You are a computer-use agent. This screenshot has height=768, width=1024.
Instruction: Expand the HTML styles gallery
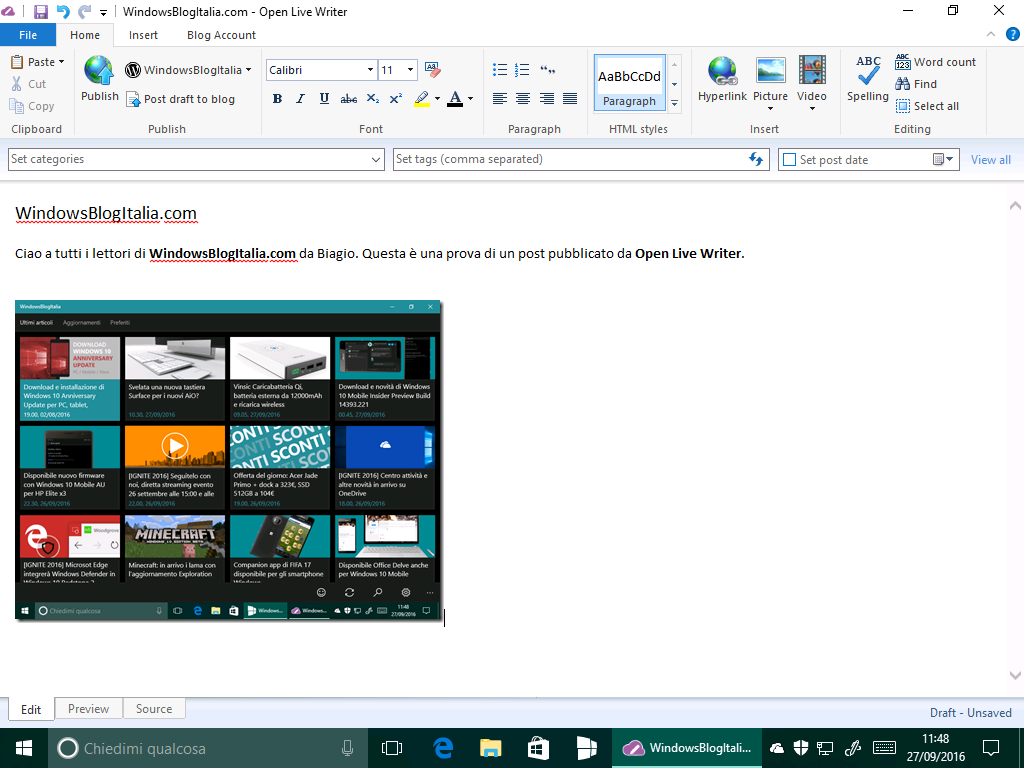pos(675,103)
